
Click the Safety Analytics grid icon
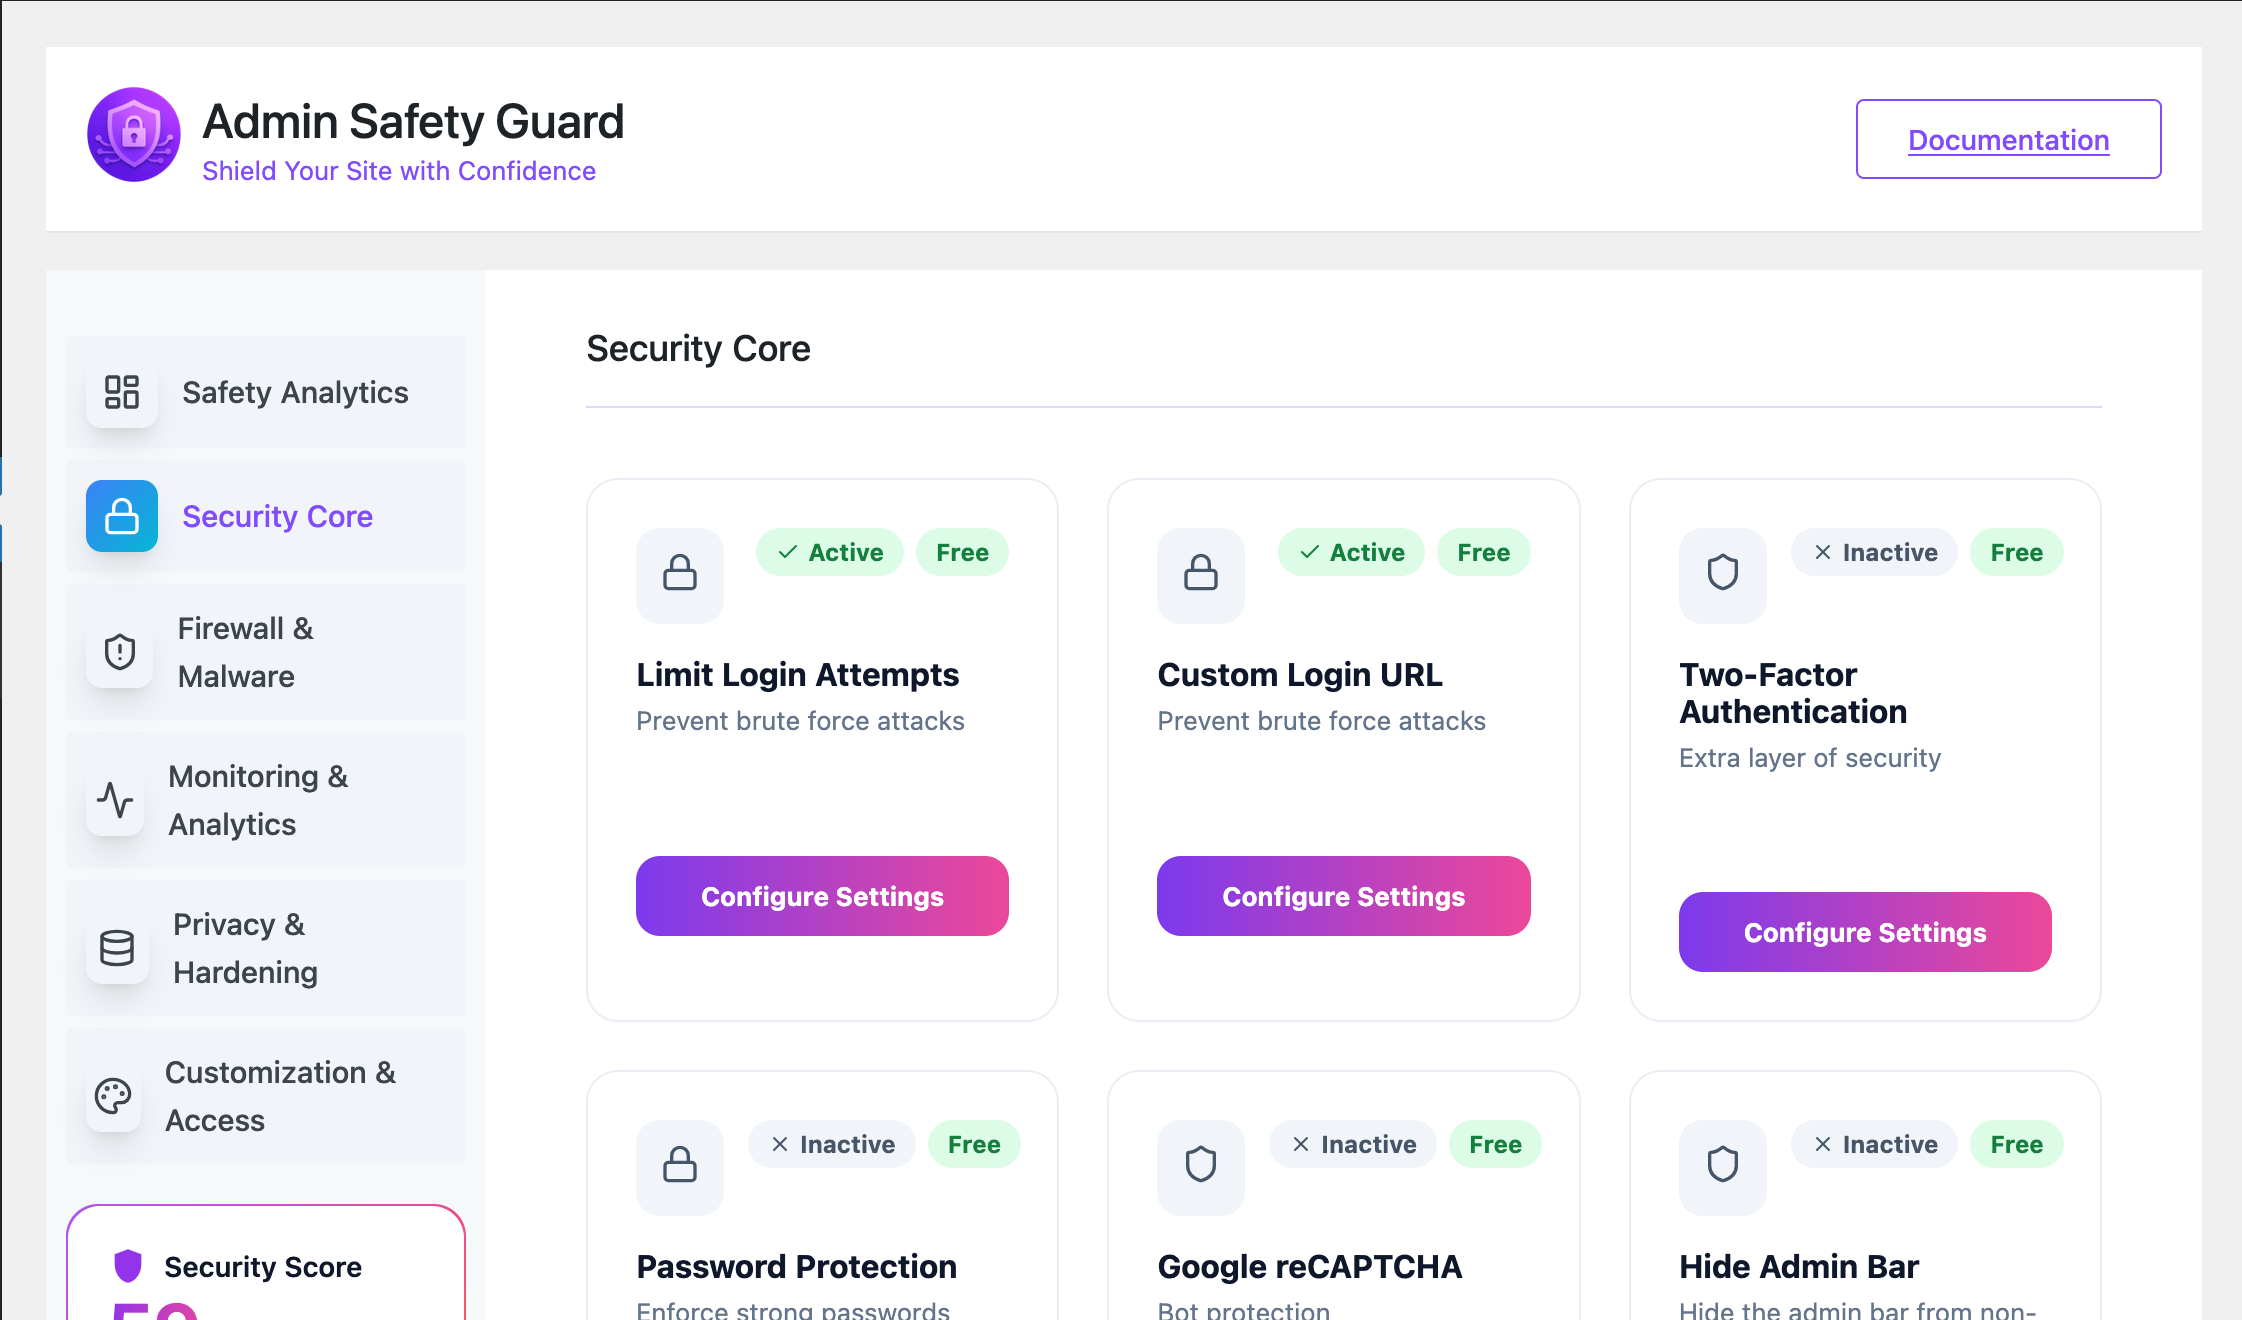coord(122,392)
